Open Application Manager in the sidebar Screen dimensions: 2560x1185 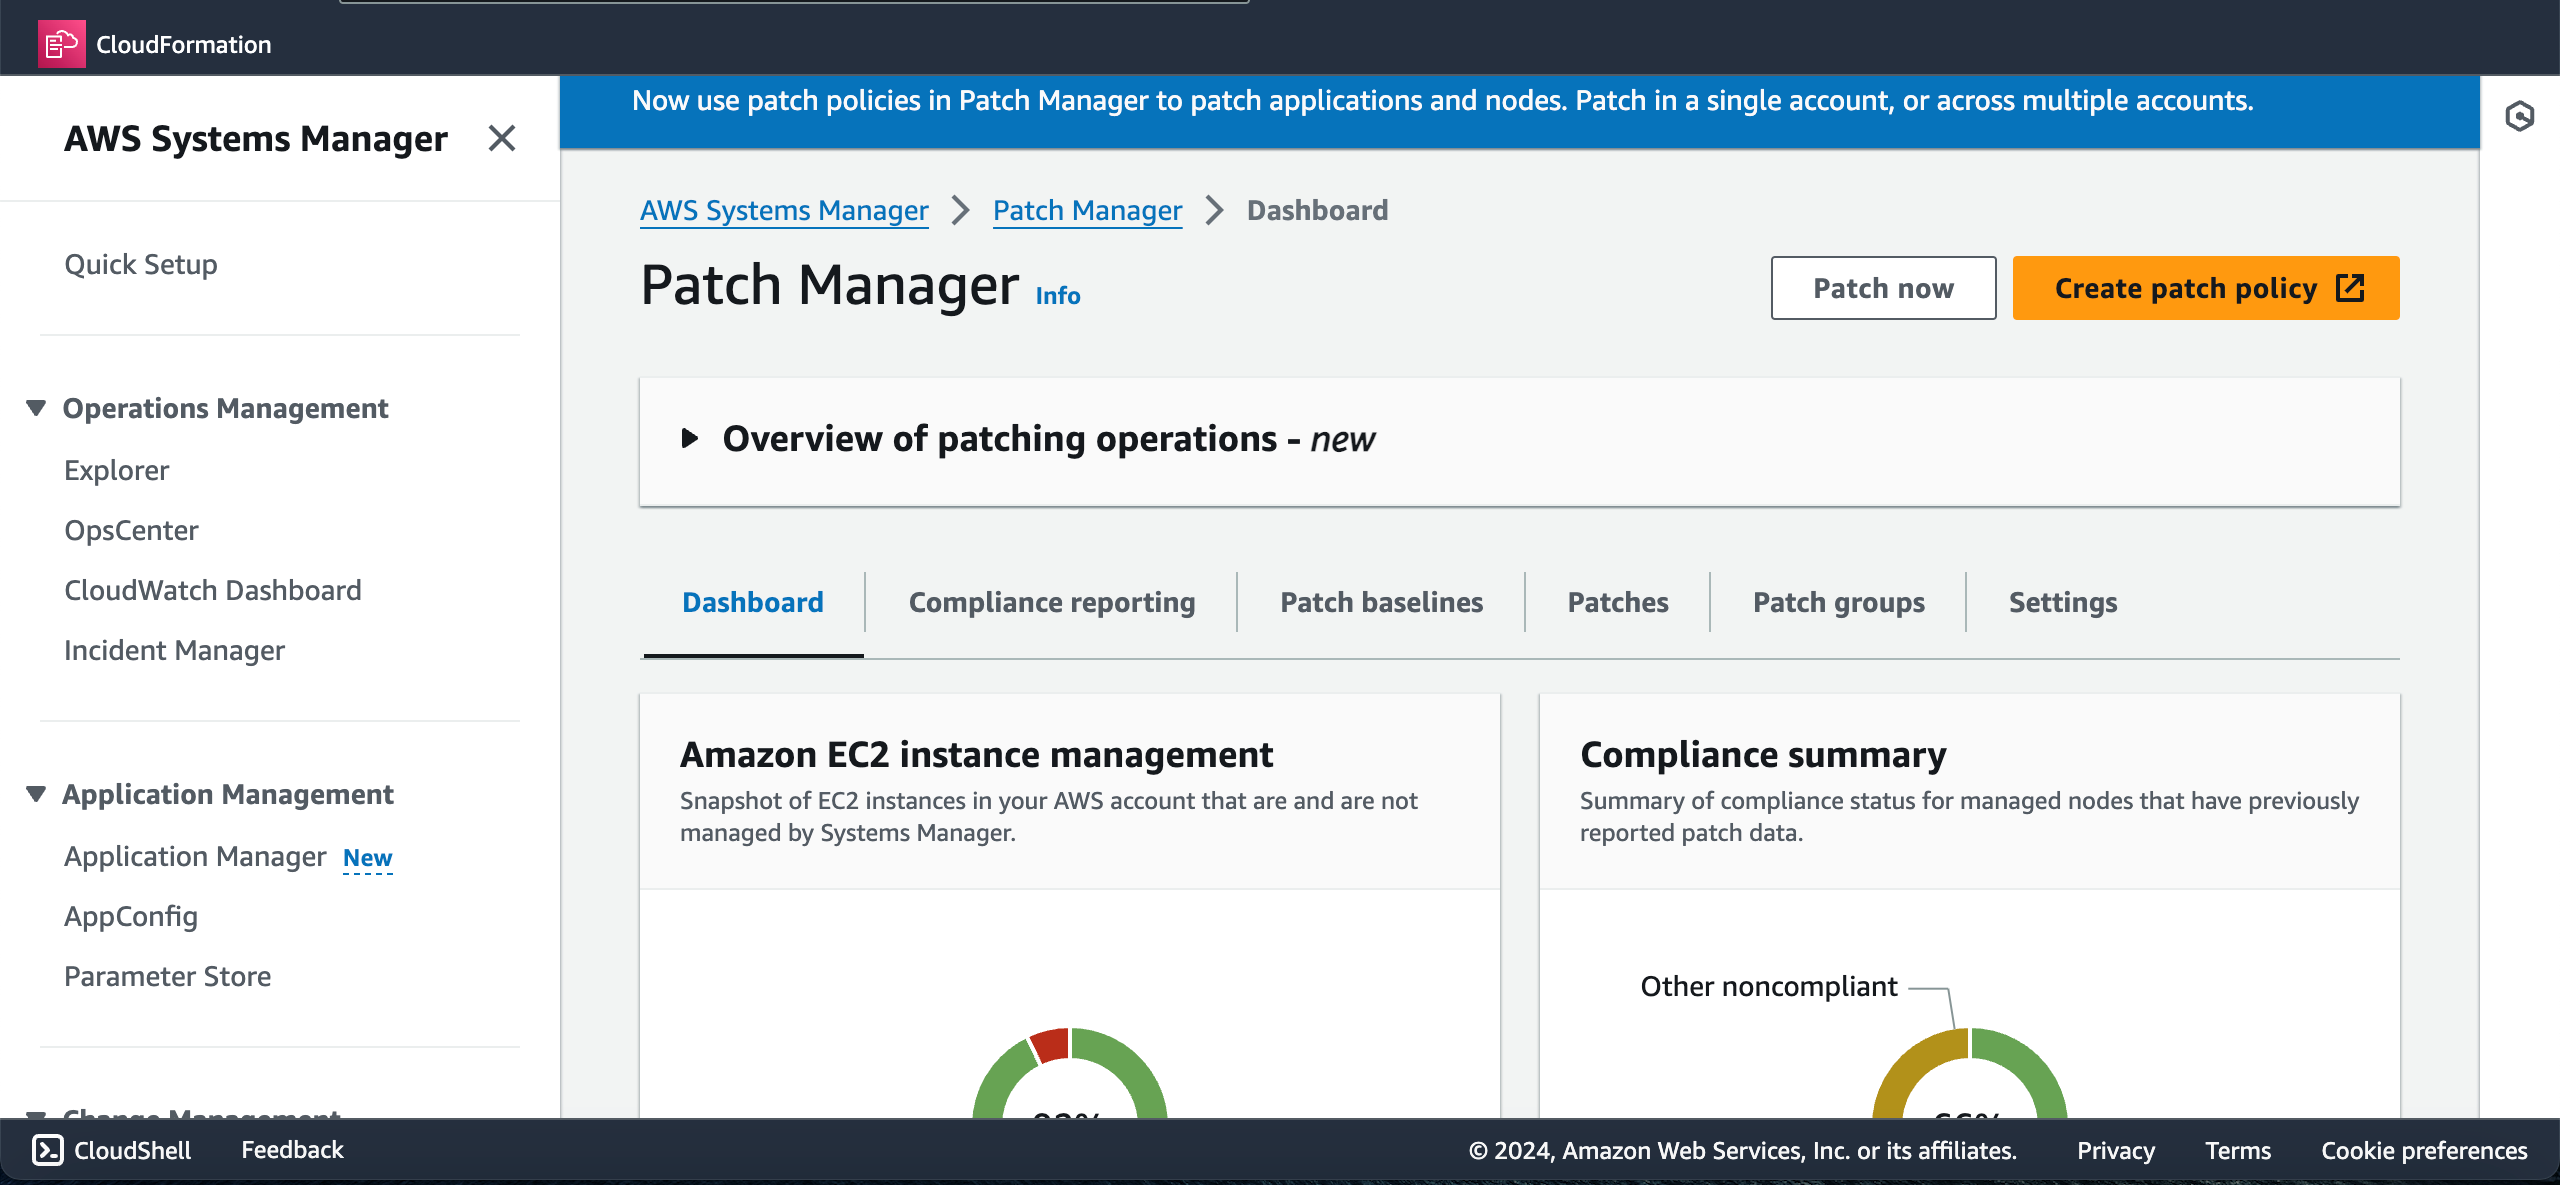(195, 856)
